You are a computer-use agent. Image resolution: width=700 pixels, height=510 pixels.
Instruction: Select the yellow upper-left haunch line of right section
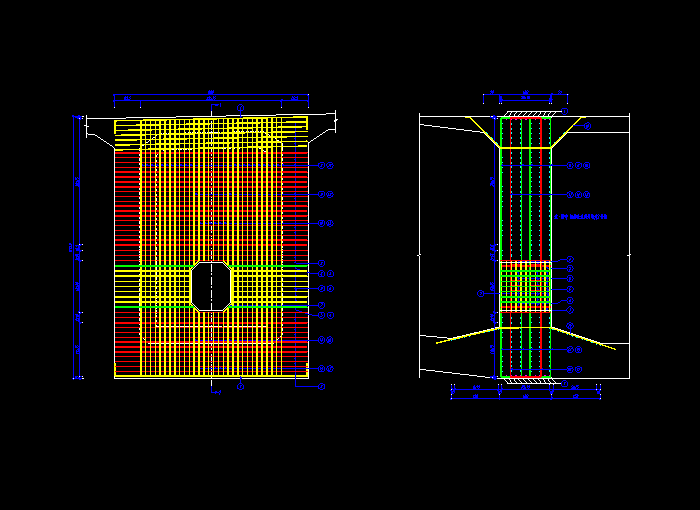[482, 132]
